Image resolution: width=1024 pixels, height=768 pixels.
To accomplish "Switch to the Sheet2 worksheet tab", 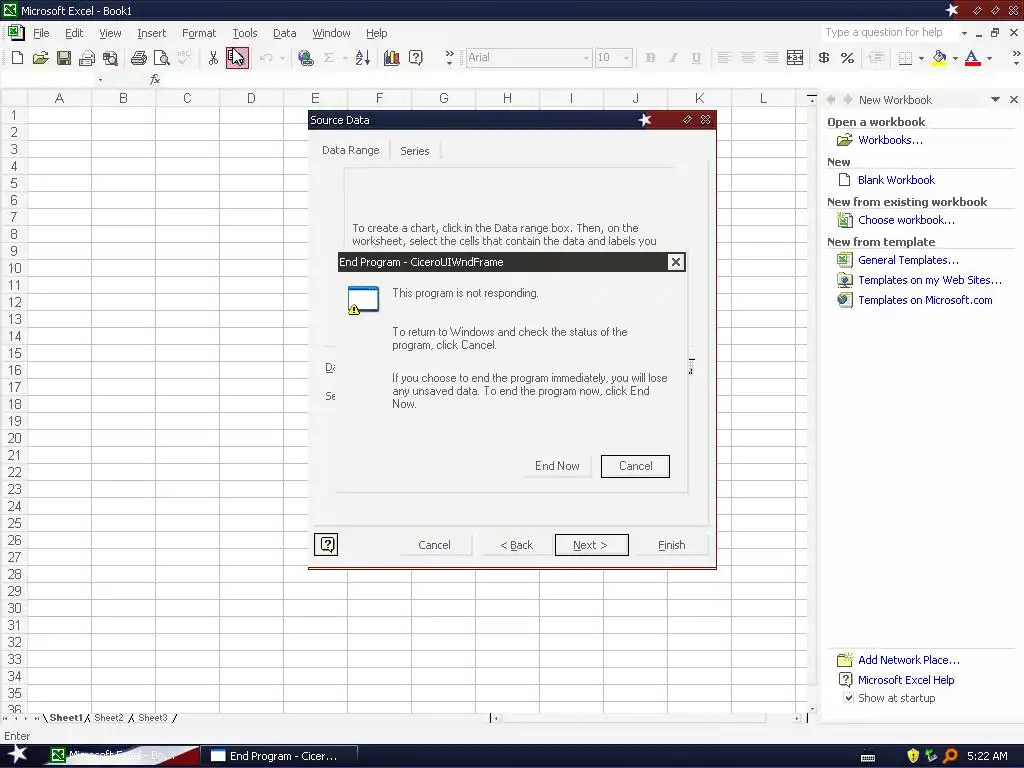I will [108, 718].
